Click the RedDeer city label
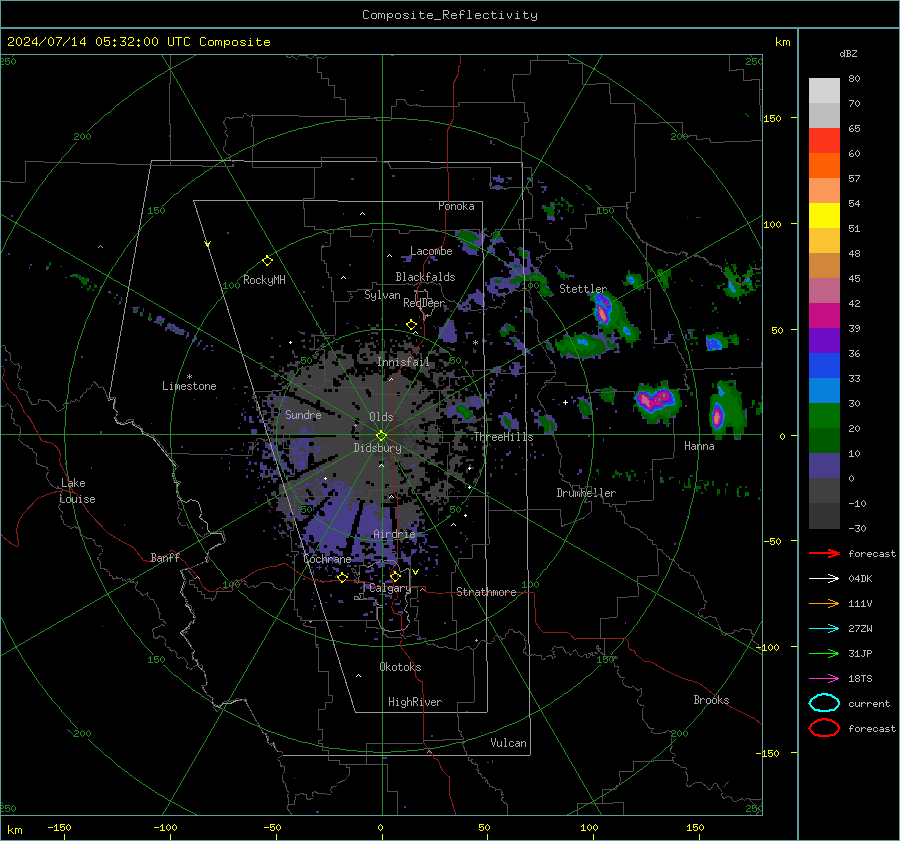 pos(424,303)
